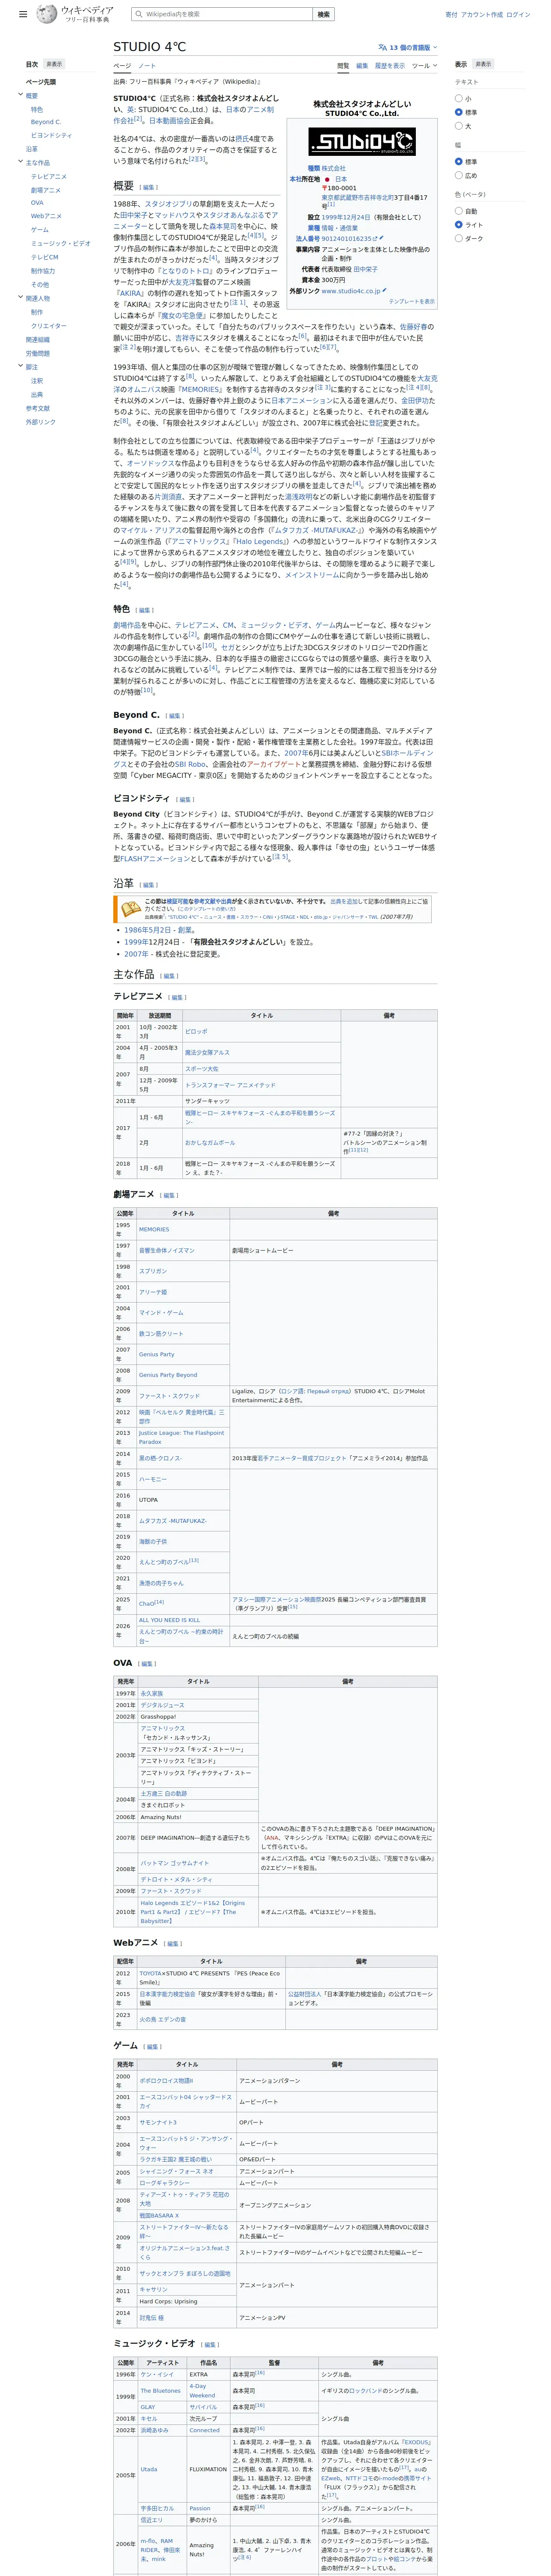
Task: Select wide width radio (広め)
Action: 459,175
